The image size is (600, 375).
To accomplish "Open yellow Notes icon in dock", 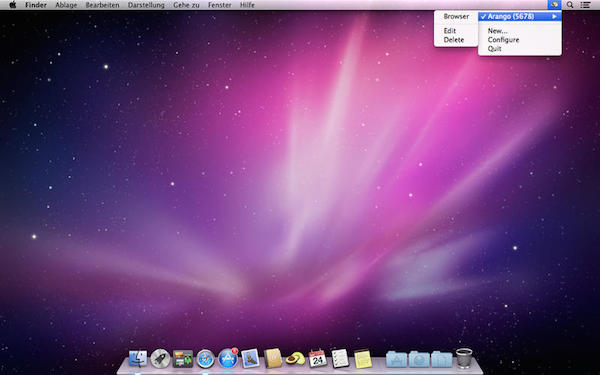I will click(x=363, y=359).
